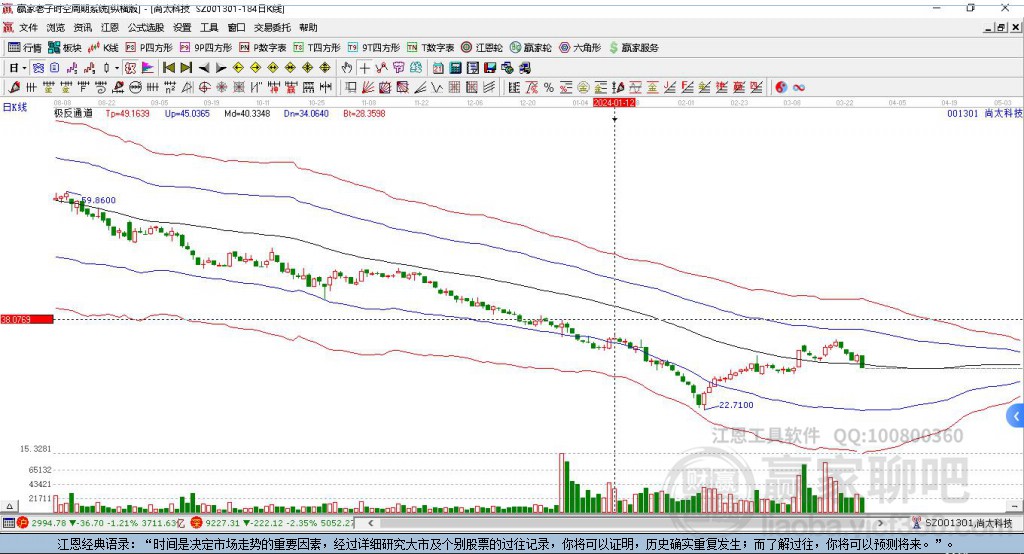Click the percent sign toolbar icon
The width and height of the screenshot is (1024, 554).
coord(549,88)
